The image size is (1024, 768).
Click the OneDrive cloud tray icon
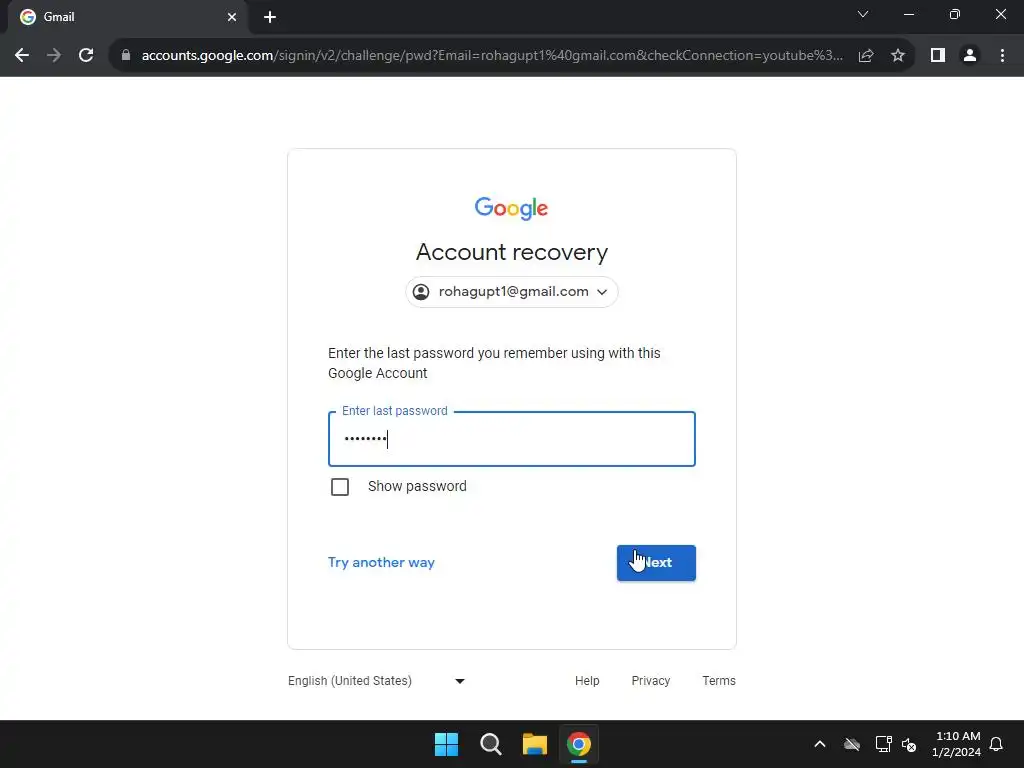tap(852, 744)
